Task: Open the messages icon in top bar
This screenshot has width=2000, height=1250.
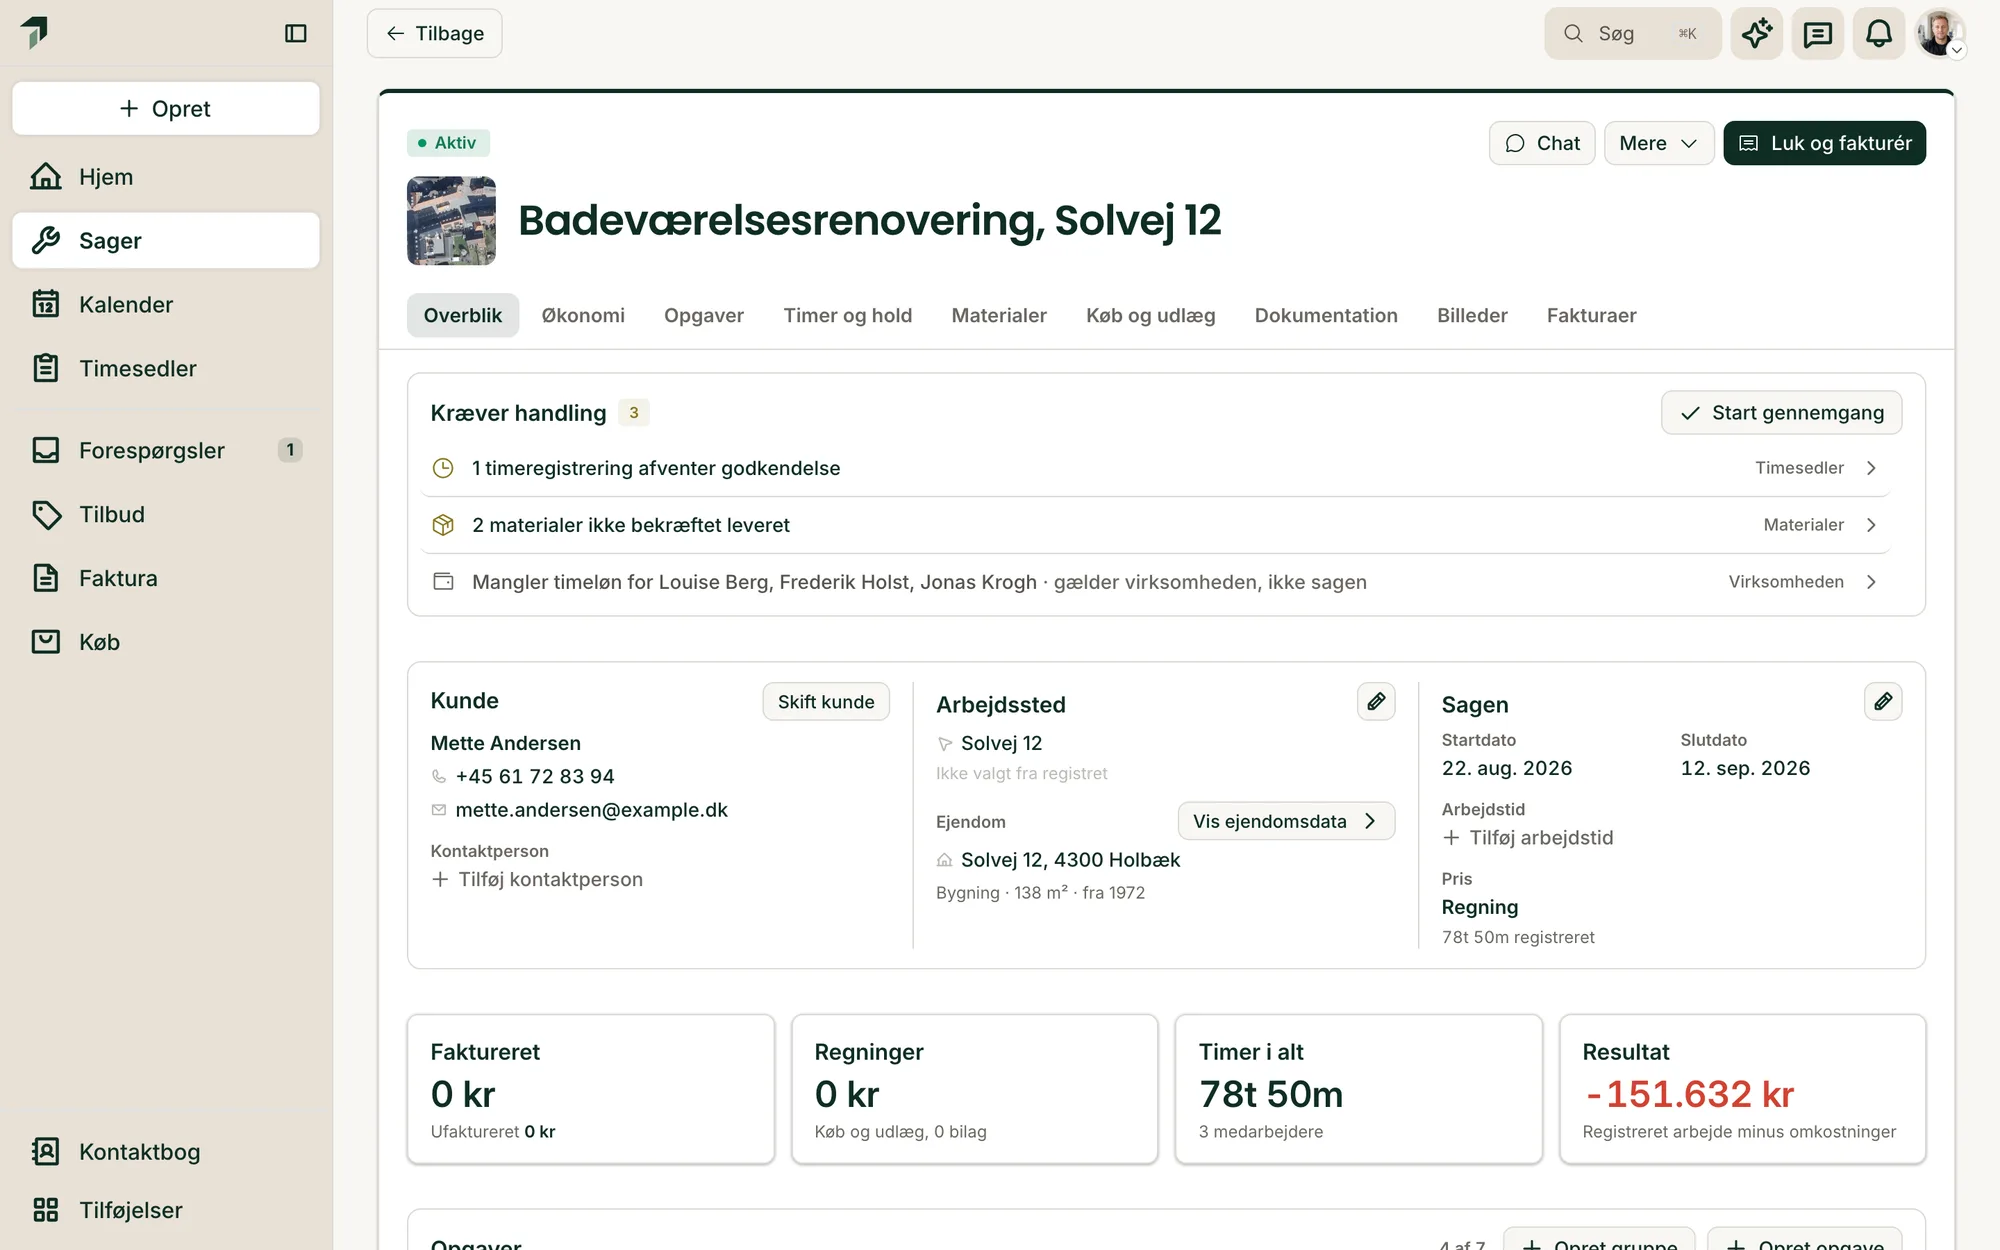Action: tap(1817, 33)
